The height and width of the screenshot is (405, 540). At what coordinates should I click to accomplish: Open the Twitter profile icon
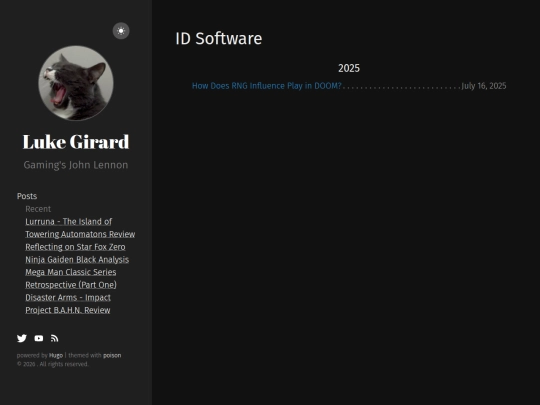click(x=22, y=338)
